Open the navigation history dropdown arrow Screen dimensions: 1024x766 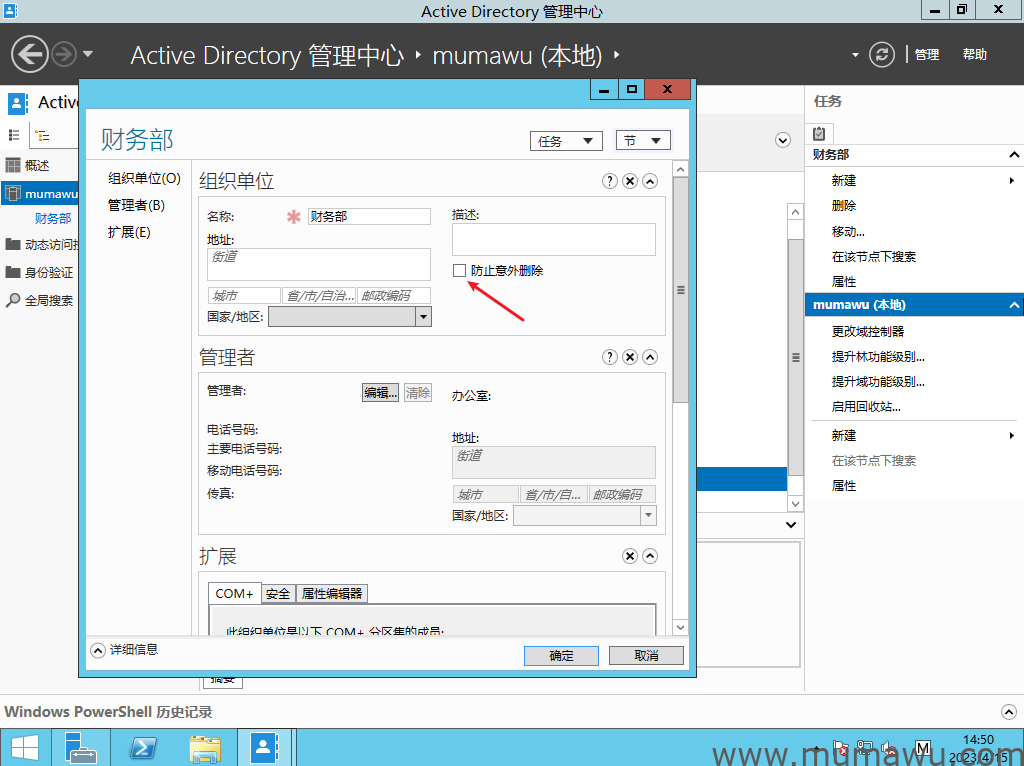tap(88, 54)
